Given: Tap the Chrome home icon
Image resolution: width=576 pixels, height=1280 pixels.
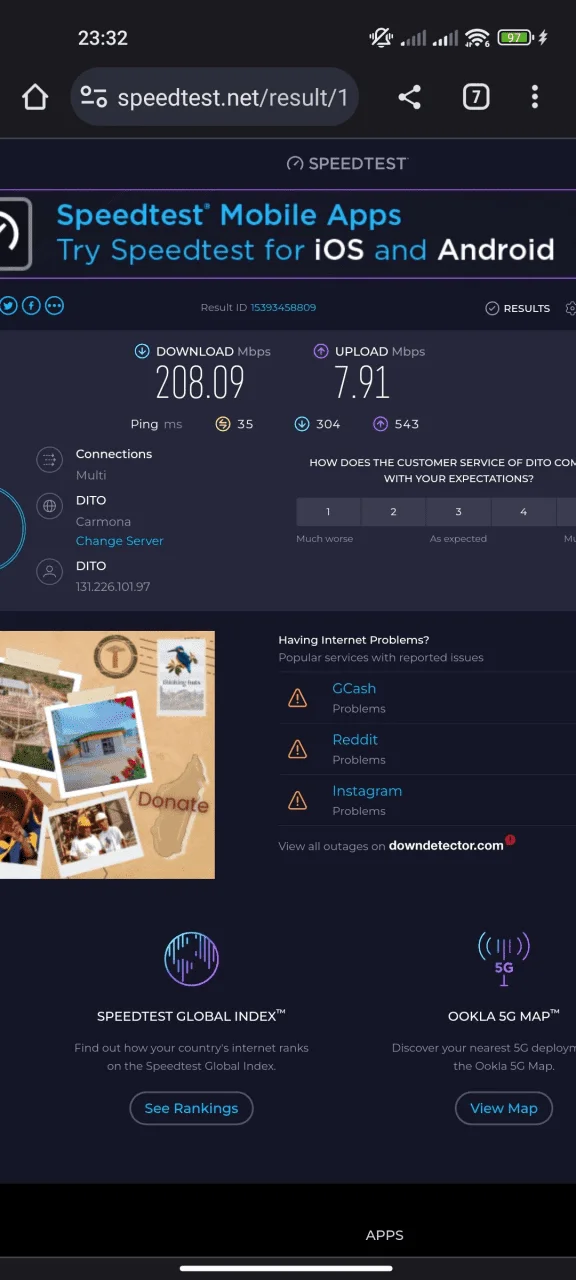Looking at the screenshot, I should [x=35, y=97].
